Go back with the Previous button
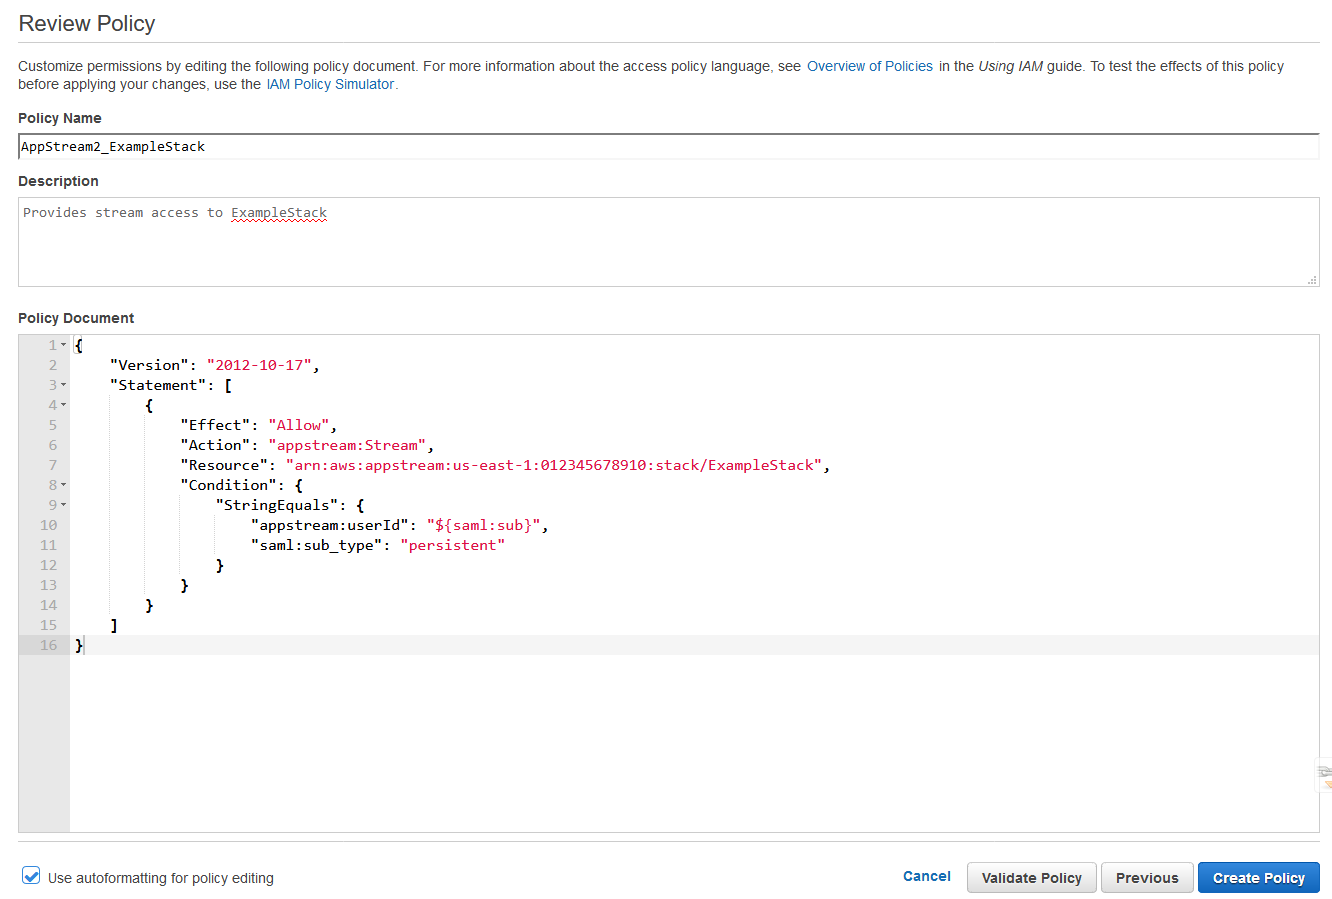 [1147, 878]
